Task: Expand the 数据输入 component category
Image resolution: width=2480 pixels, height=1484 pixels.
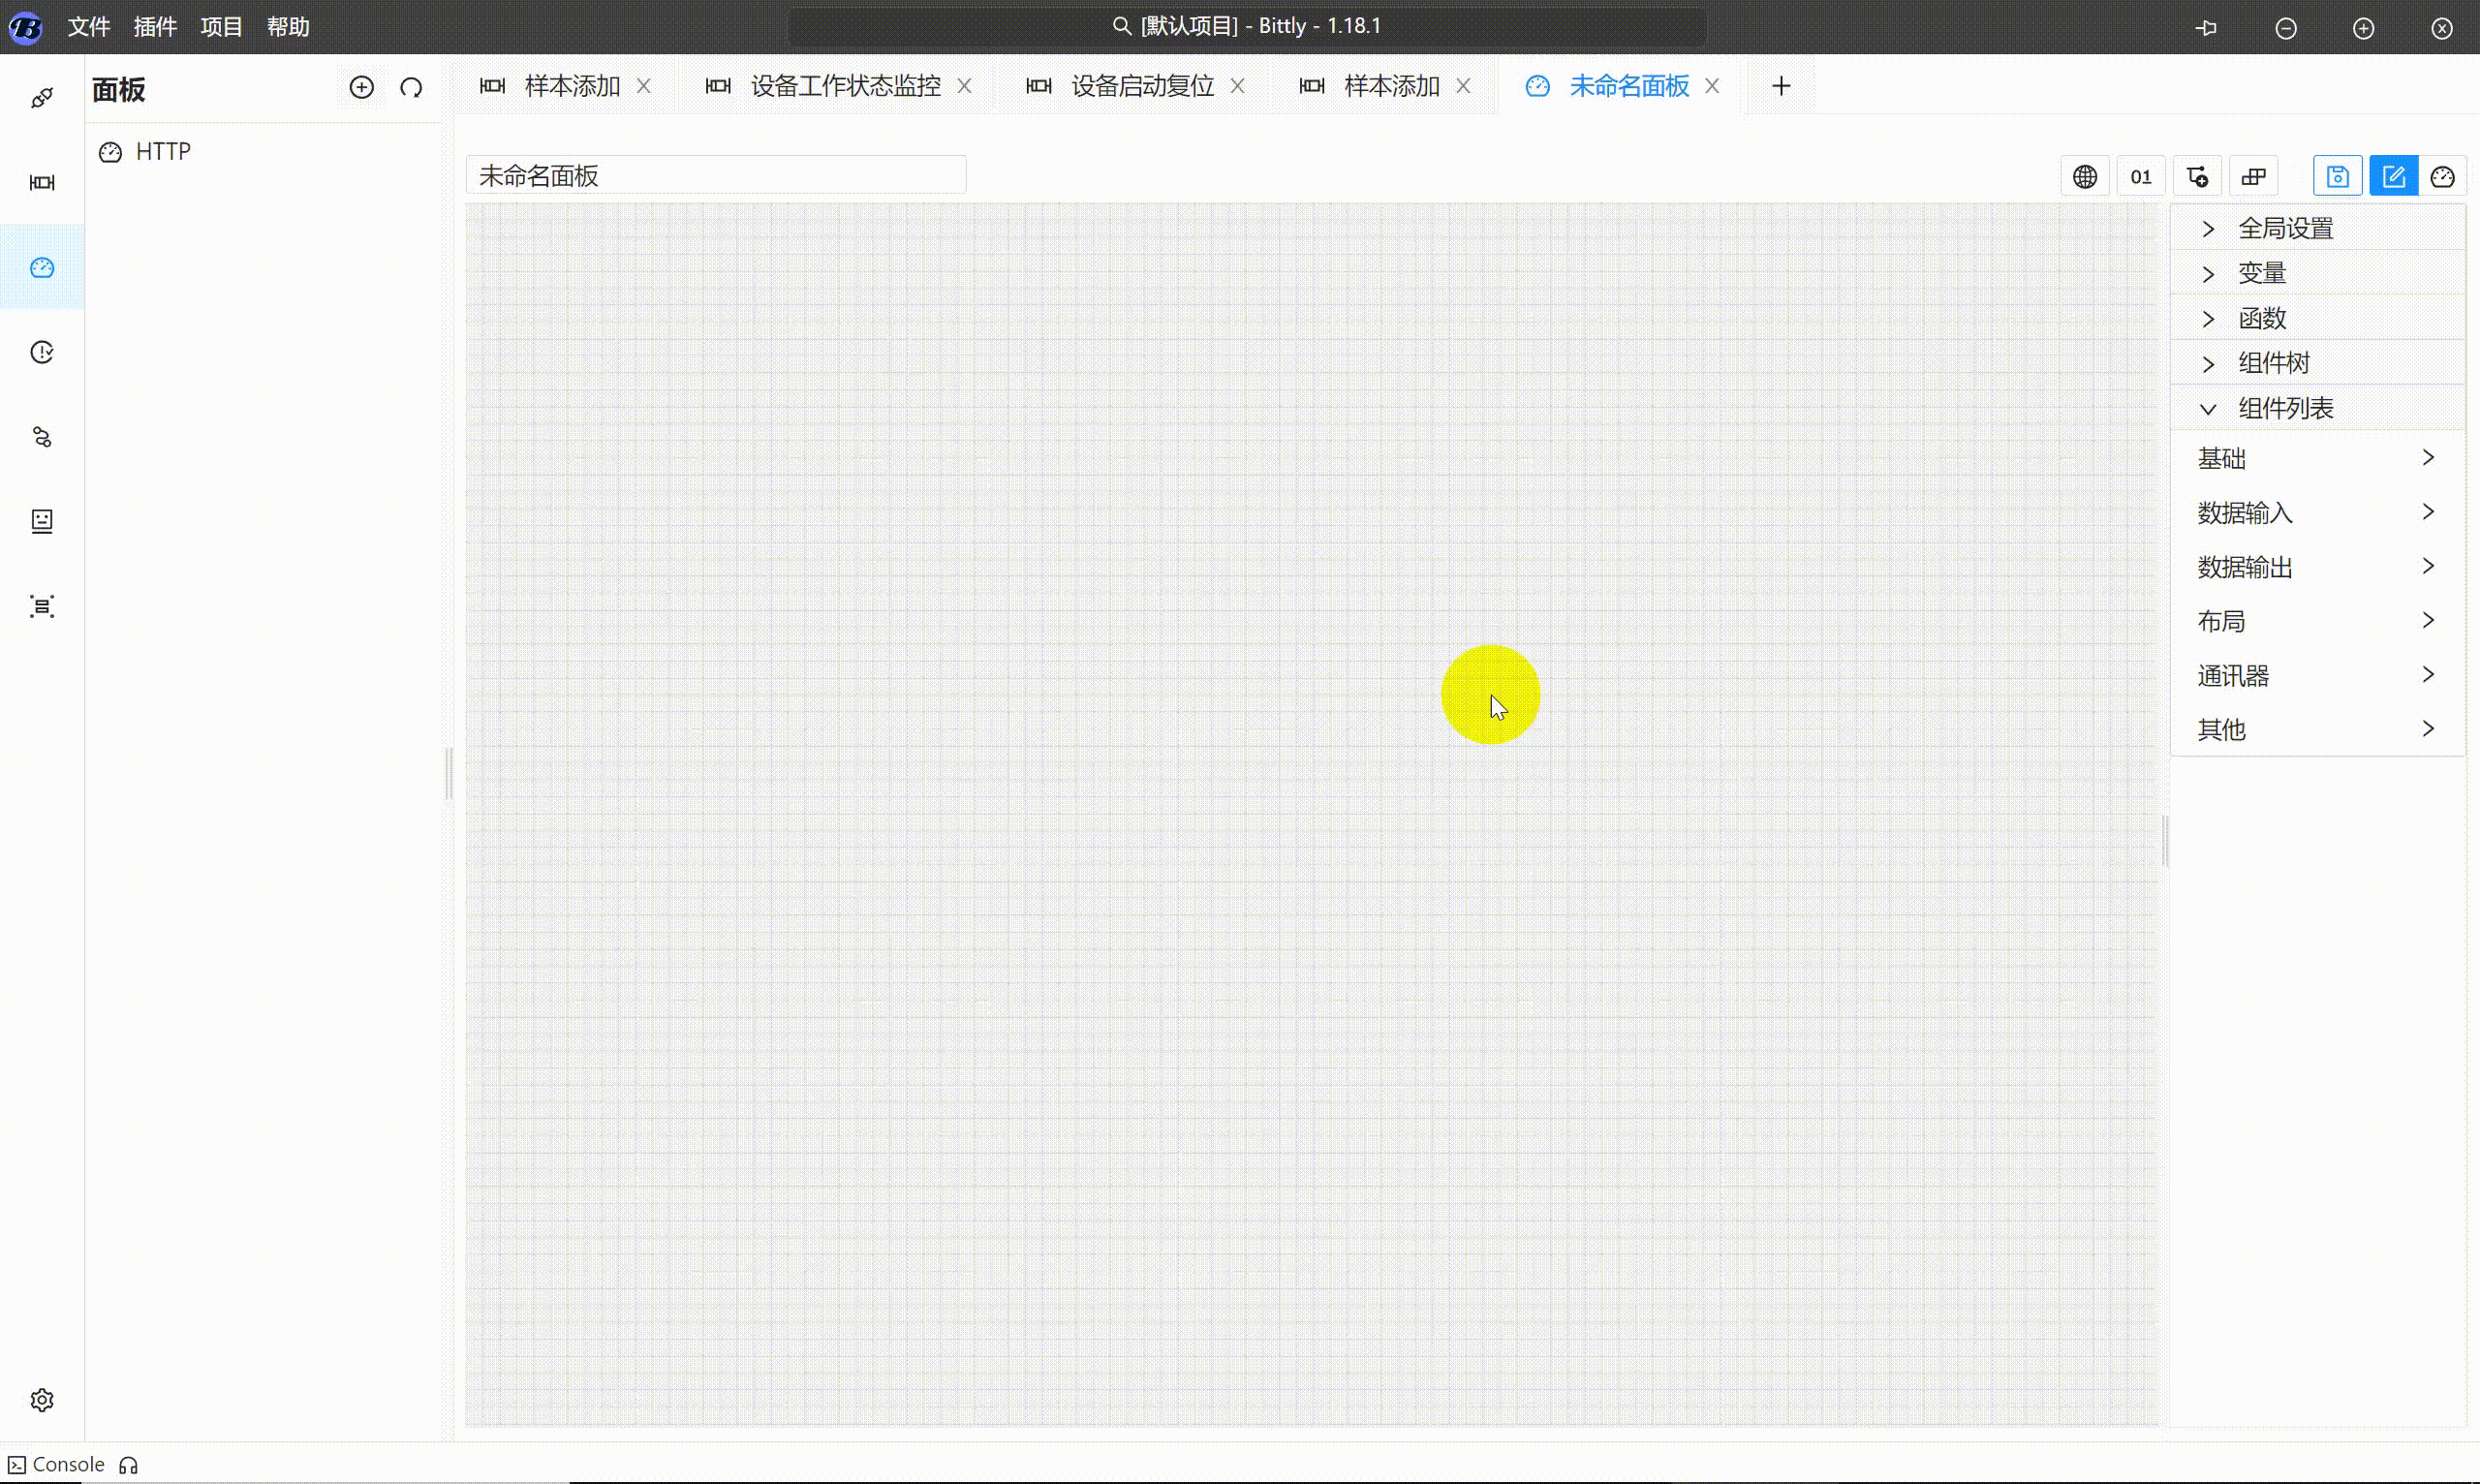Action: click(x=2245, y=512)
